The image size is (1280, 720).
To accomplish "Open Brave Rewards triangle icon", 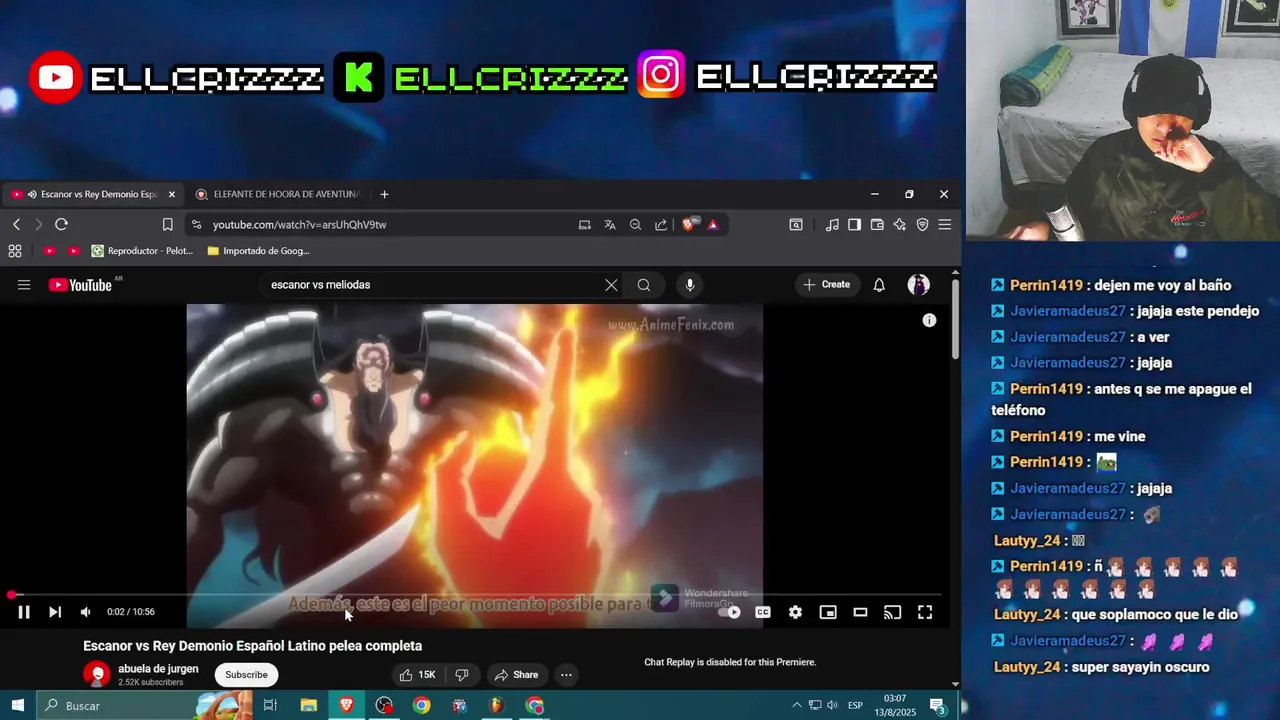I will coord(713,225).
